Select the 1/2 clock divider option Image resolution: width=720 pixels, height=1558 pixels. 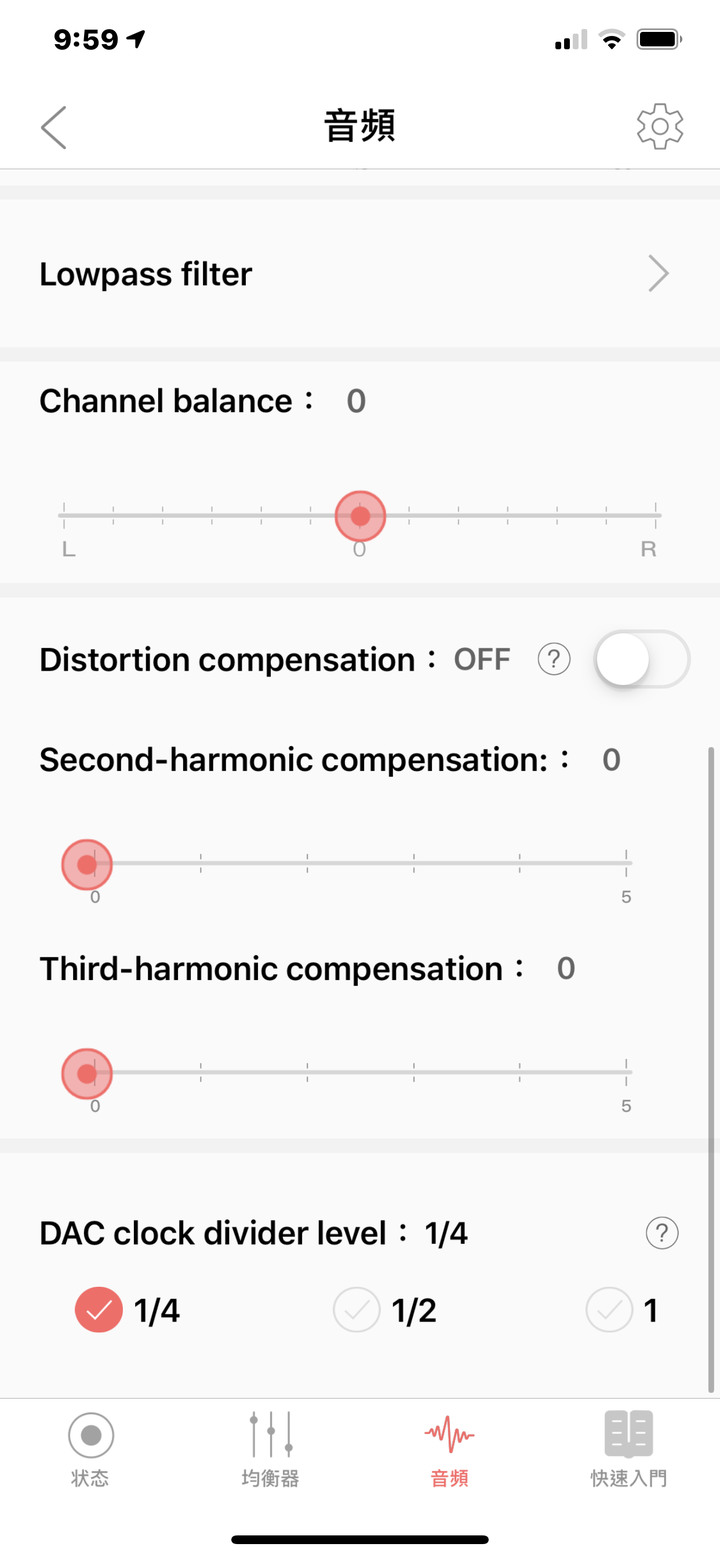(x=385, y=1311)
